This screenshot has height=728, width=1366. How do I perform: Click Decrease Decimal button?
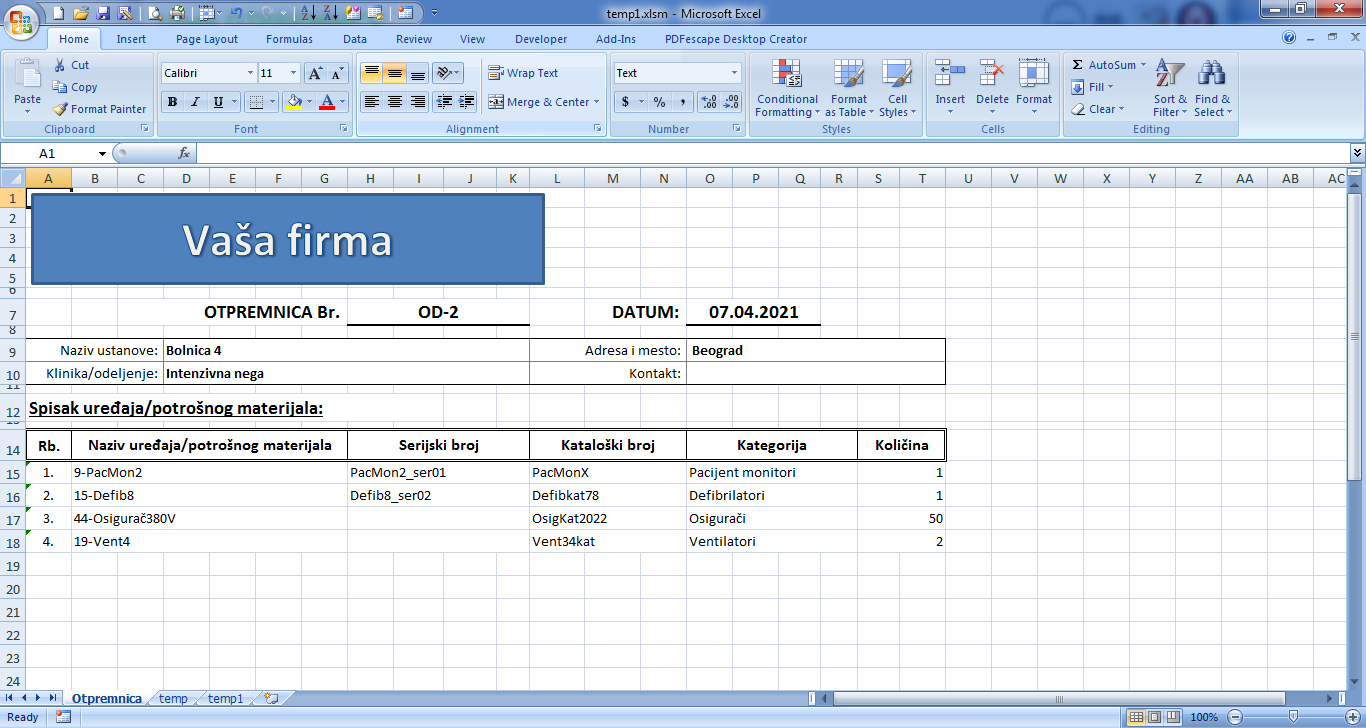tap(731, 102)
